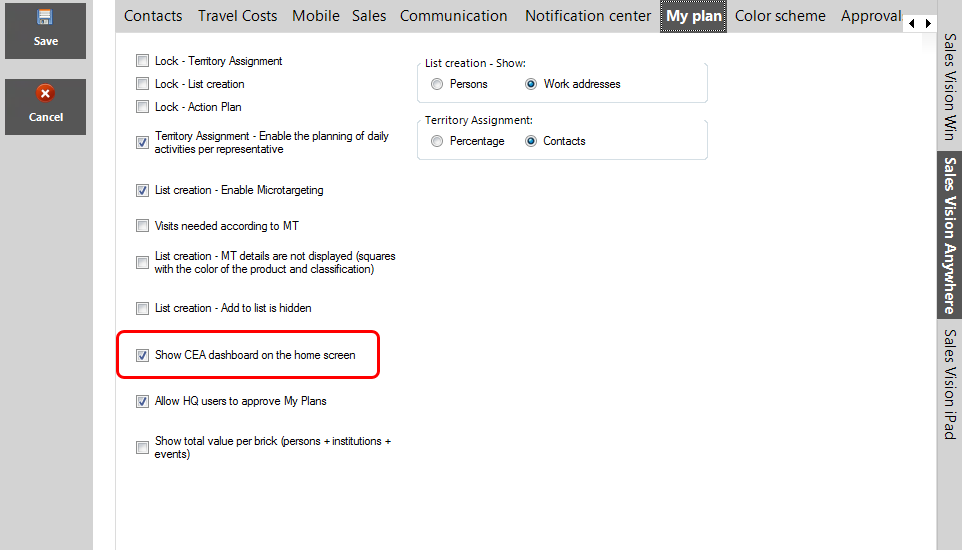The image size is (962, 550).
Task: Open the Color scheme tab
Action: [x=780, y=16]
